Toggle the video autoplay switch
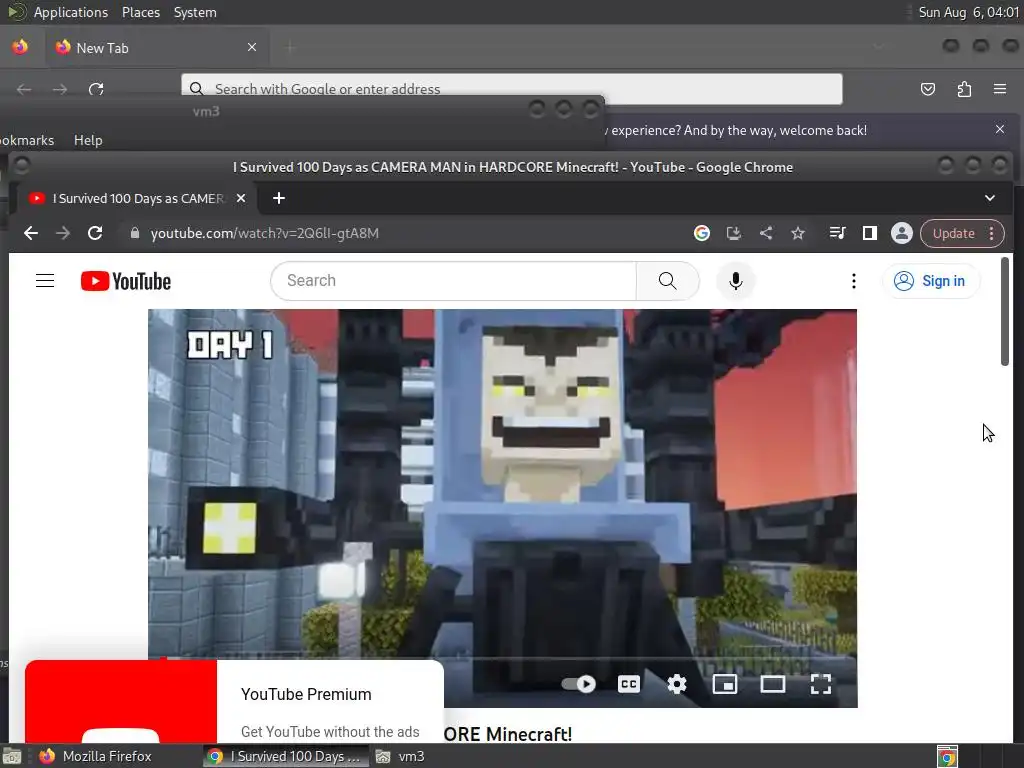The height and width of the screenshot is (768, 1024). tap(579, 684)
